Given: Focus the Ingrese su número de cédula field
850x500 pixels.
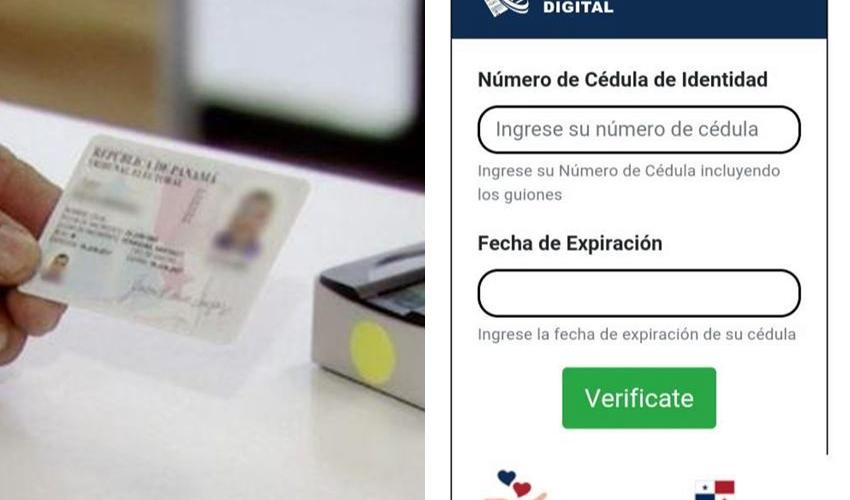Looking at the screenshot, I should (639, 130).
